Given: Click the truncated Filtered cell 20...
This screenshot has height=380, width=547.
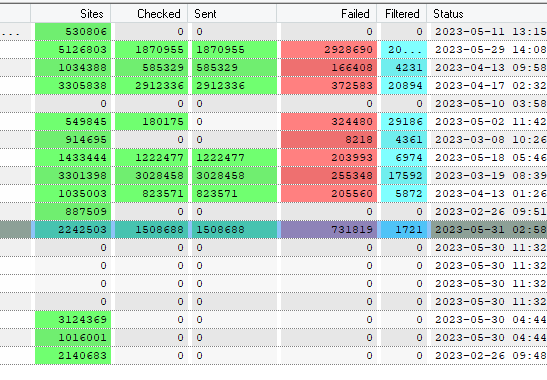Looking at the screenshot, I should (x=404, y=50).
